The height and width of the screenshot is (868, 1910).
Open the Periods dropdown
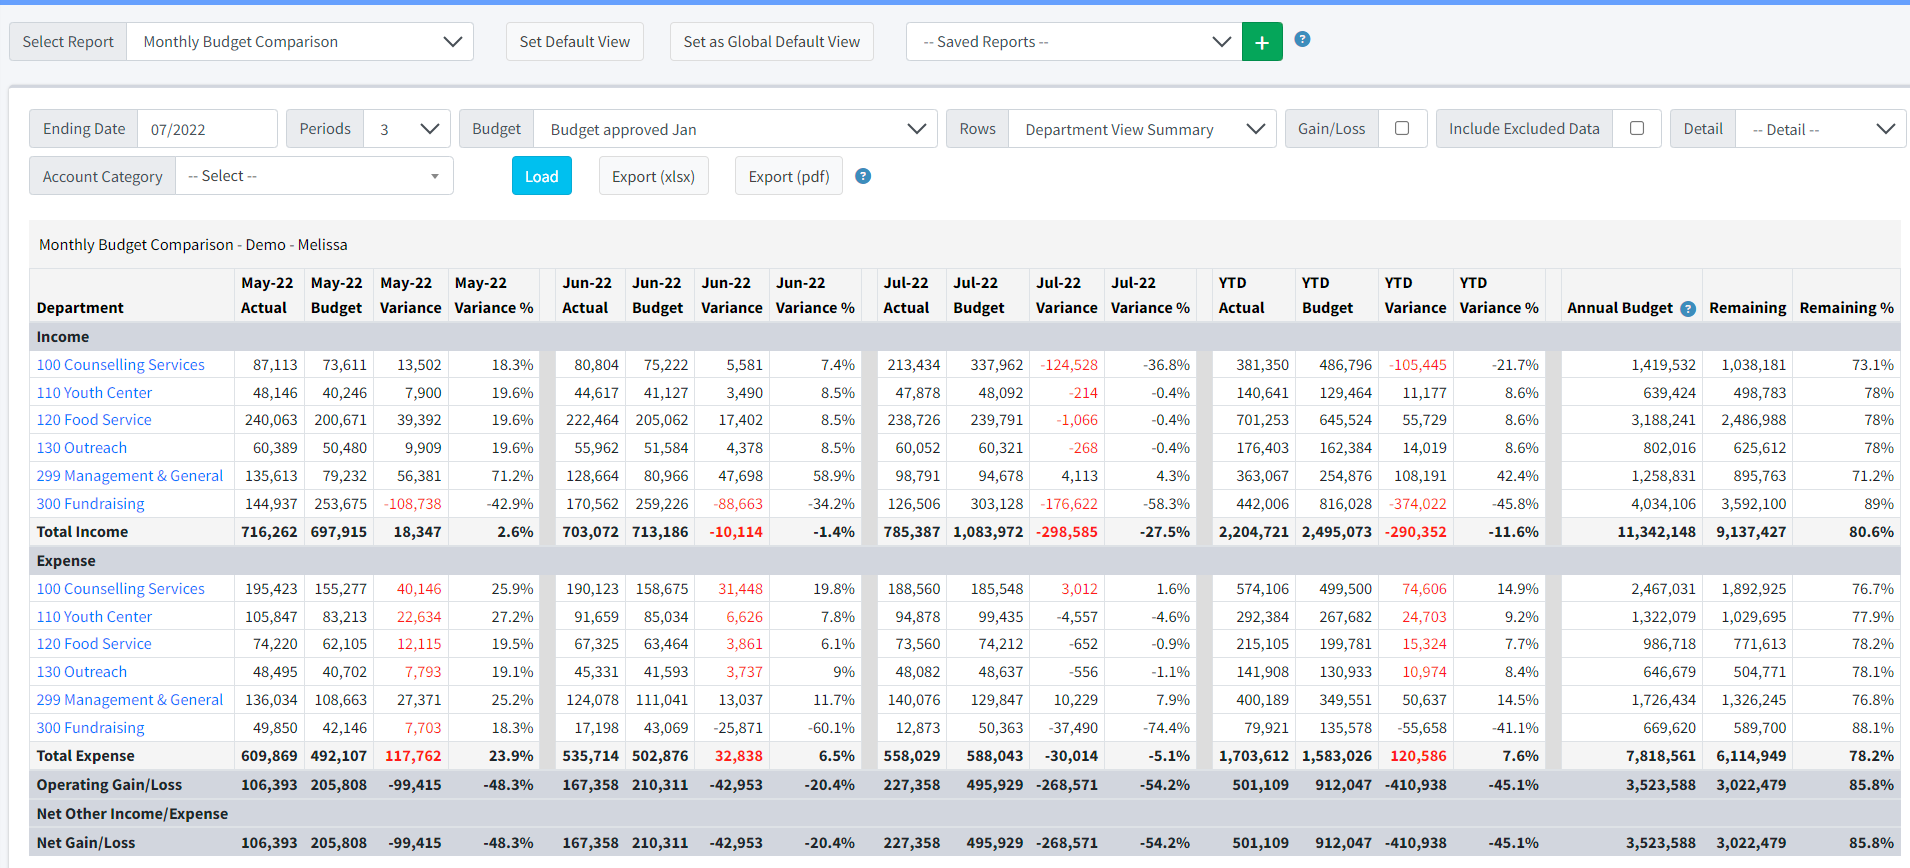coord(407,129)
